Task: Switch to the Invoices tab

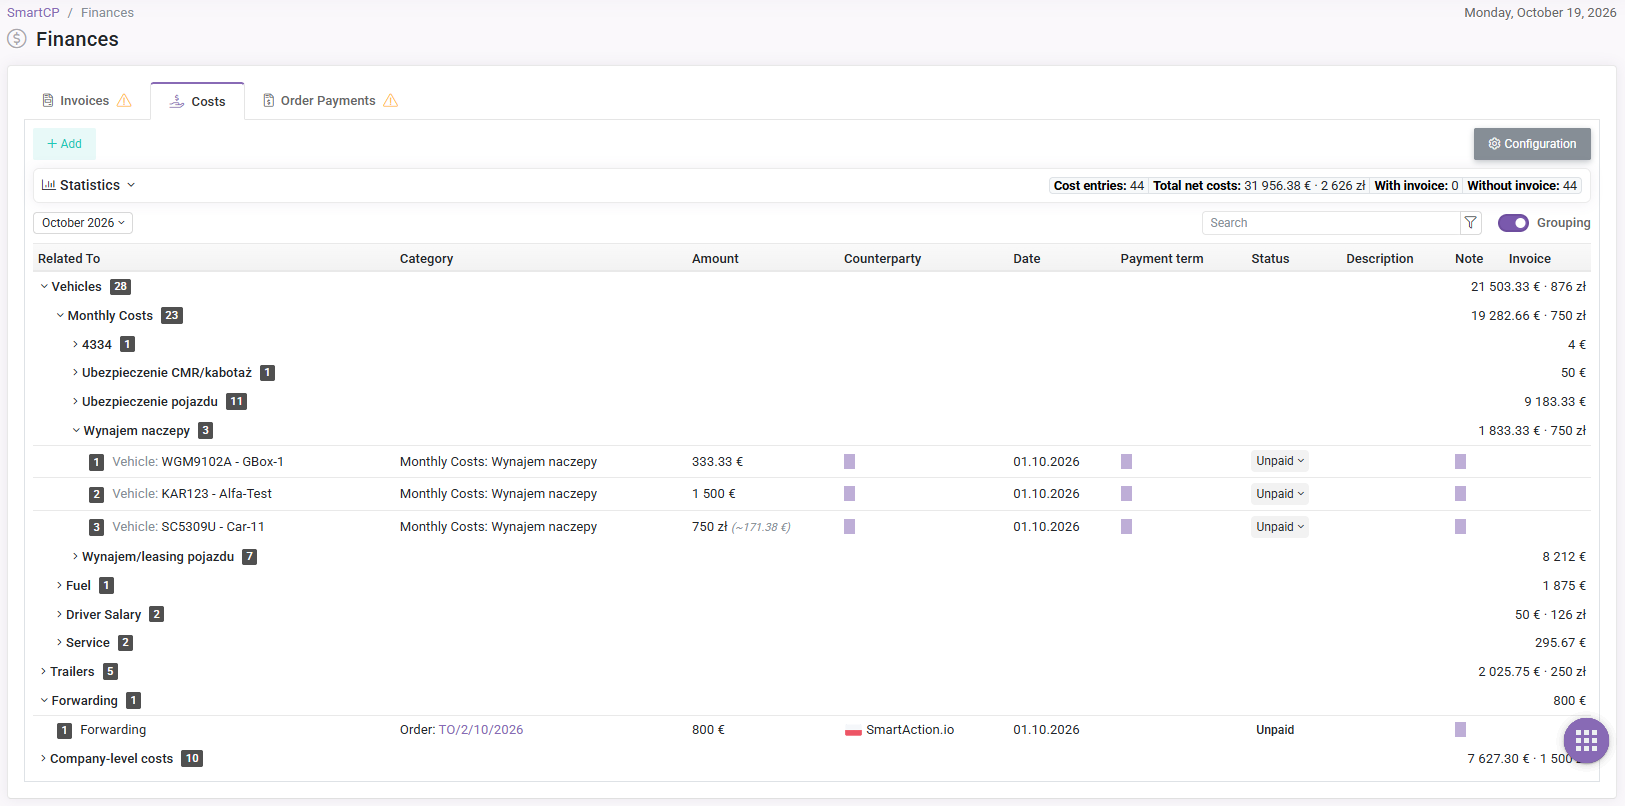Action: pos(86,101)
